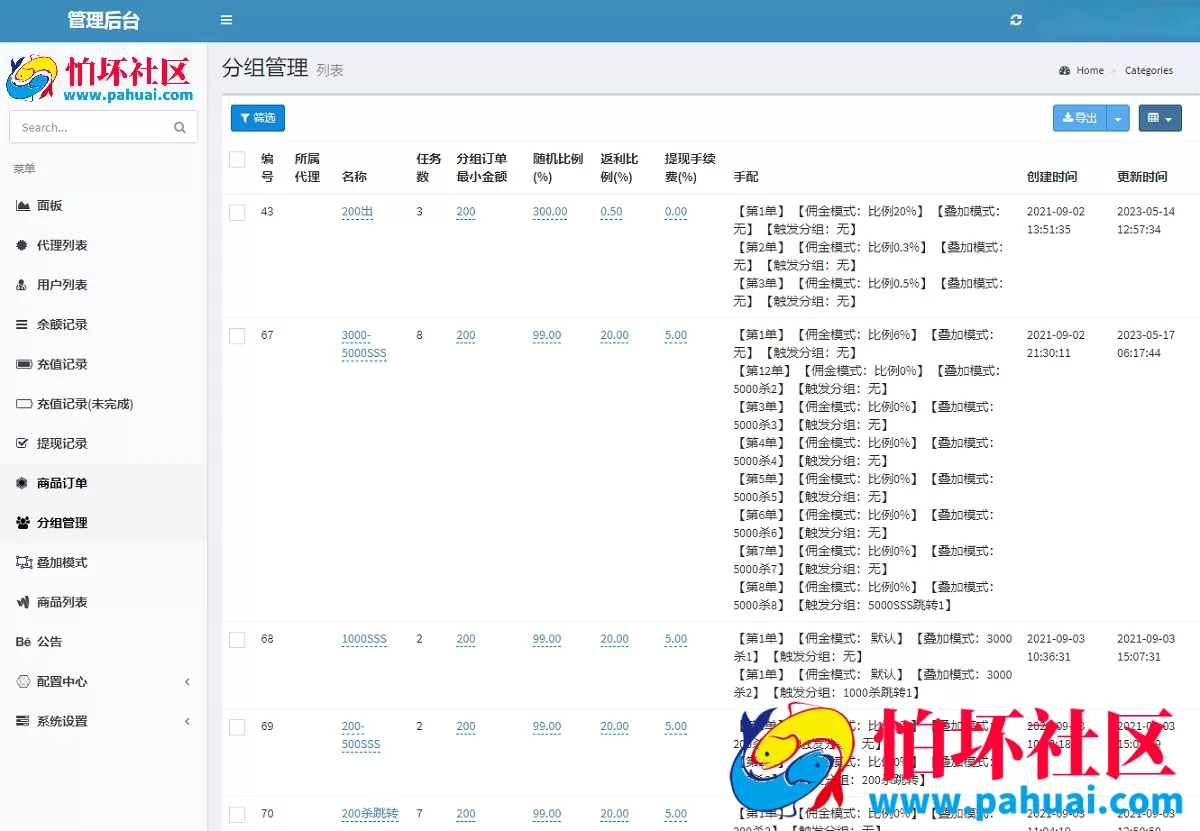
Task: Check the row checkbox for ID 69
Action: click(237, 727)
